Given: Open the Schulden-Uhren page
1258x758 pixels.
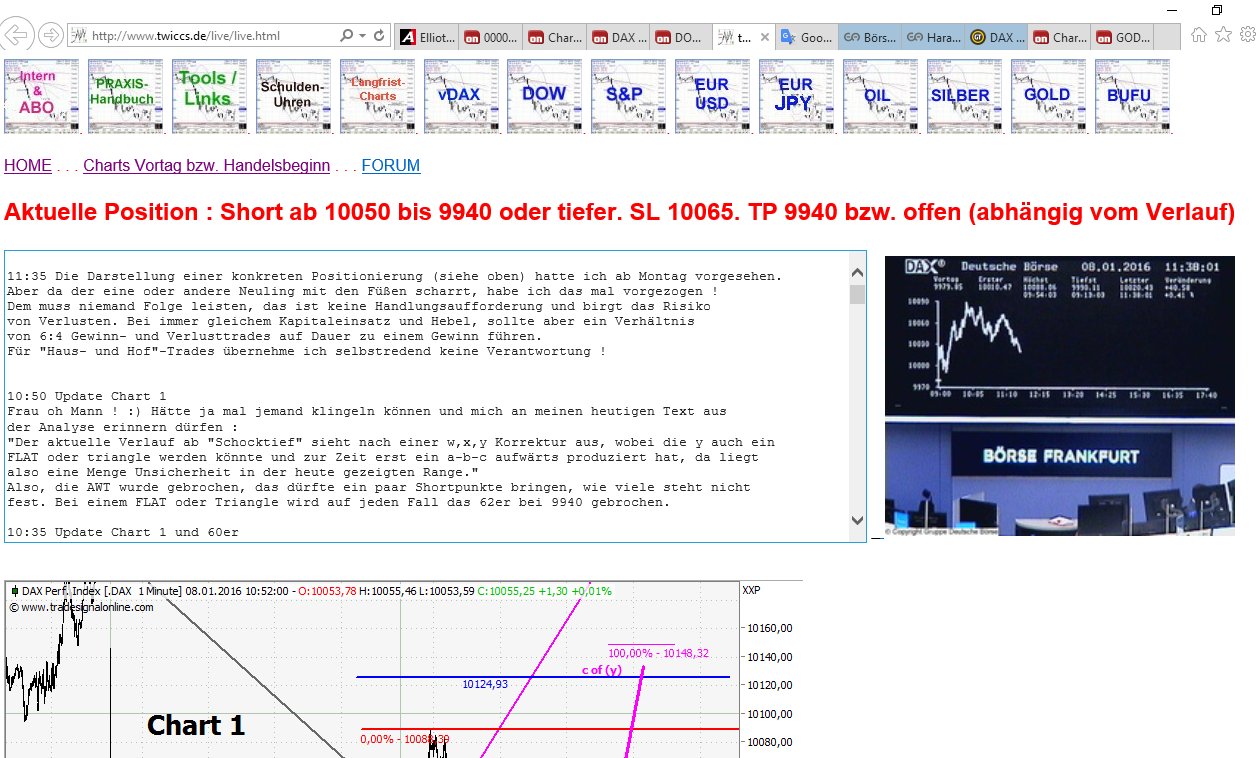Looking at the screenshot, I should coord(291,95).
